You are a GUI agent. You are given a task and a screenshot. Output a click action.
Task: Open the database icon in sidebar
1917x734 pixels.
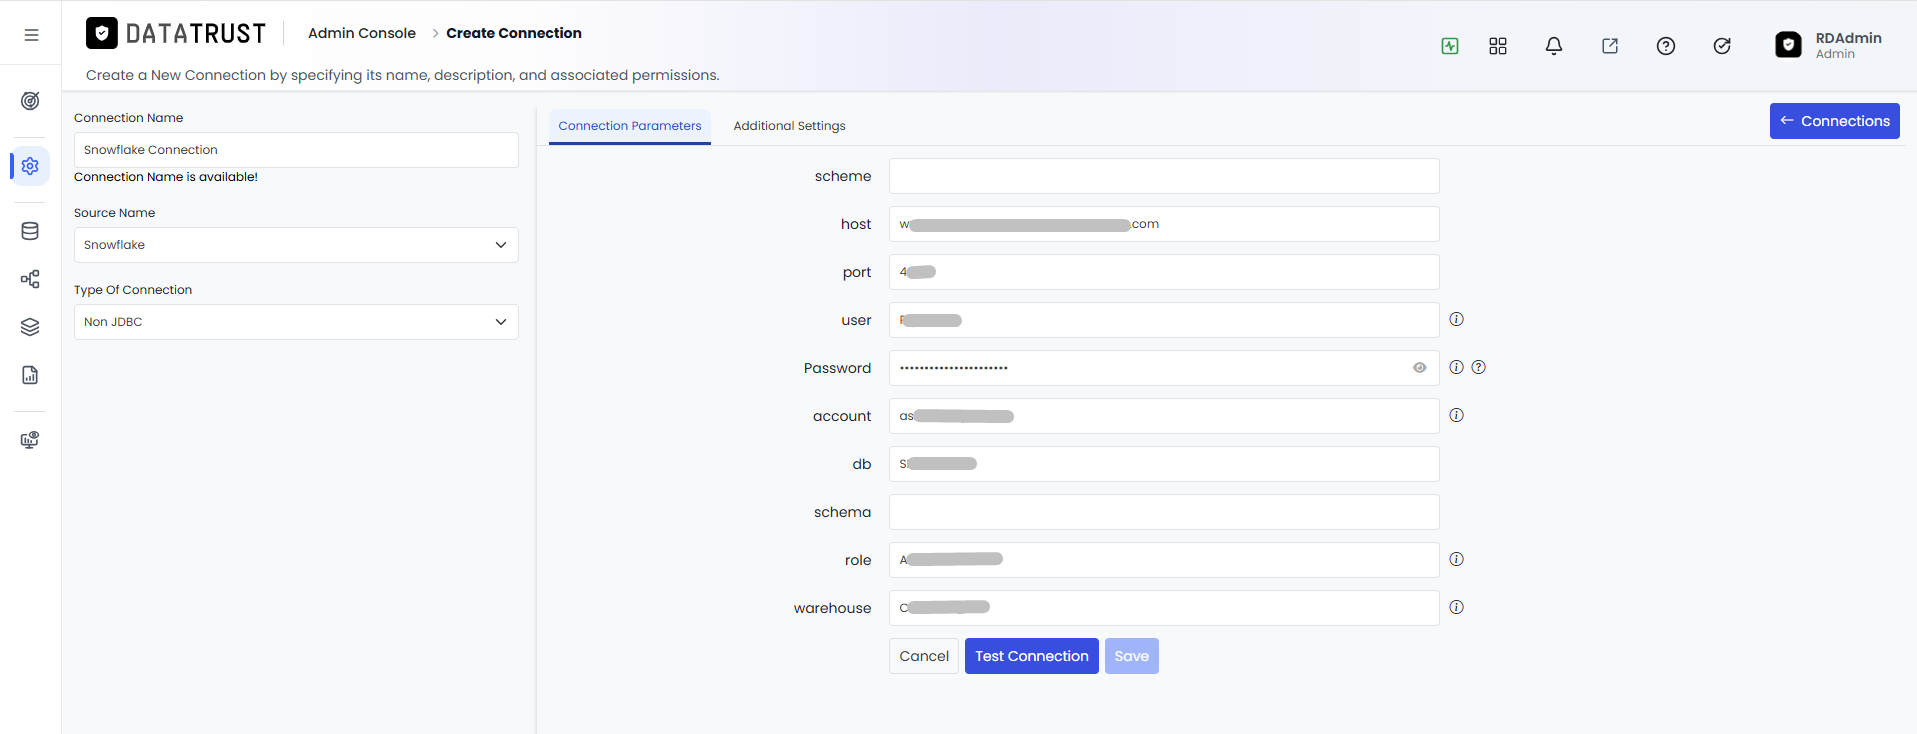(30, 231)
